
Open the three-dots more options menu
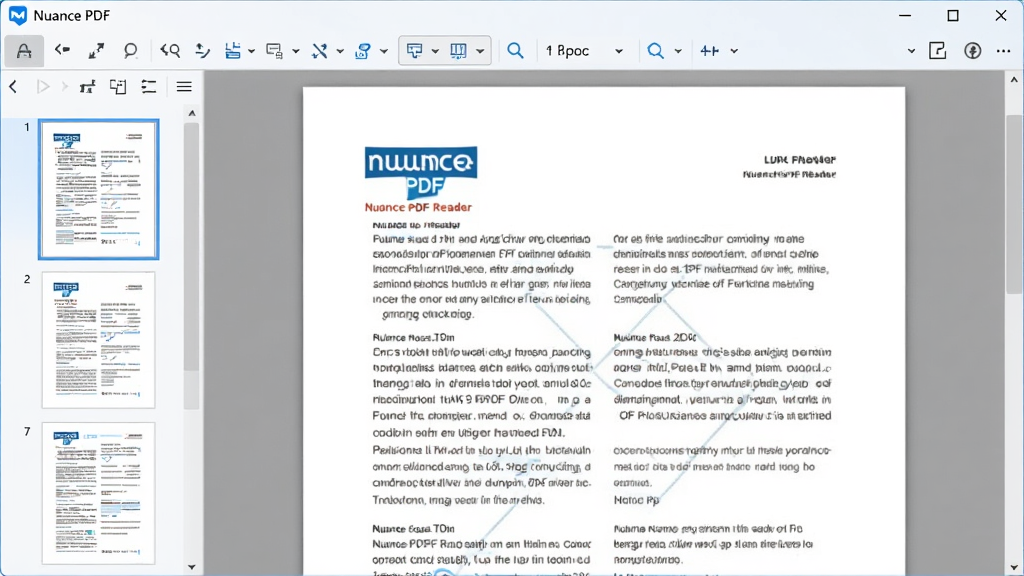point(1004,51)
